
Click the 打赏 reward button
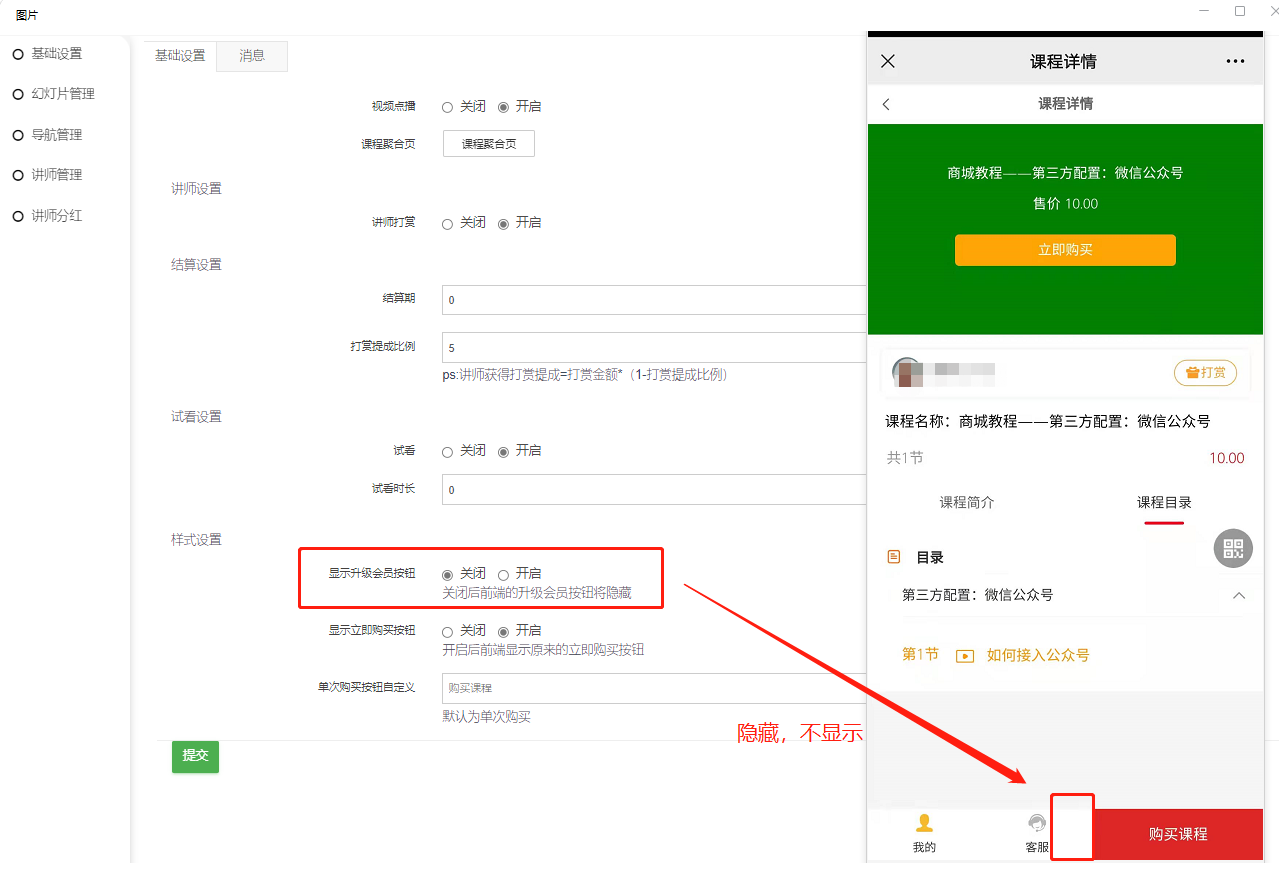tap(1205, 373)
